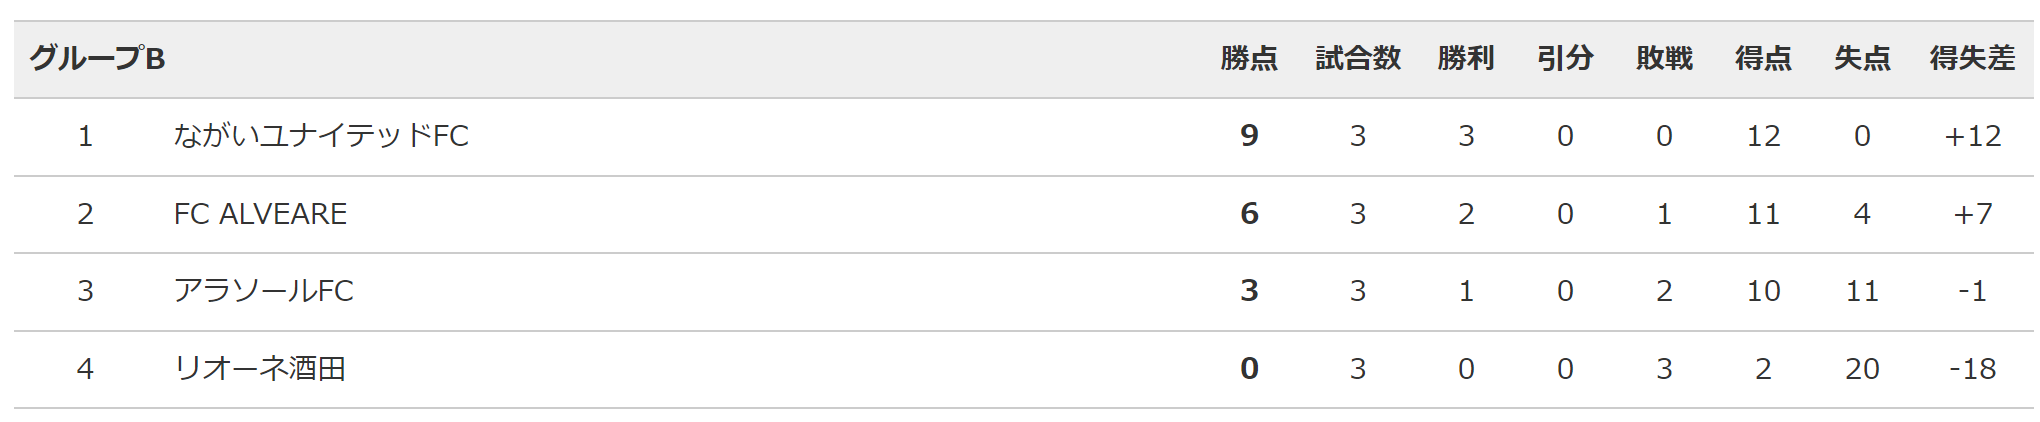
Task: Click the +12 goal difference value
Action: [1972, 136]
